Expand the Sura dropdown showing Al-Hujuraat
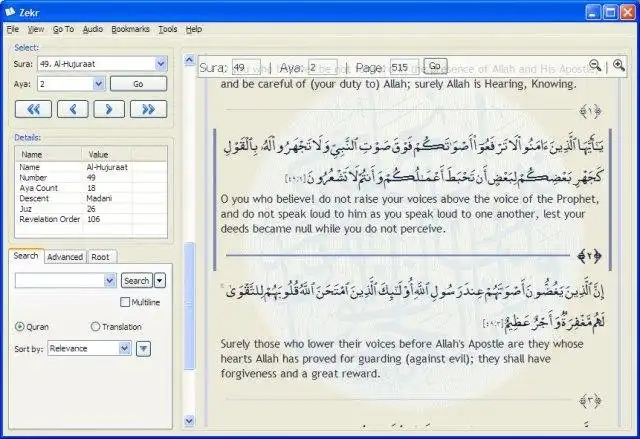This screenshot has height=439, width=640. (x=161, y=64)
